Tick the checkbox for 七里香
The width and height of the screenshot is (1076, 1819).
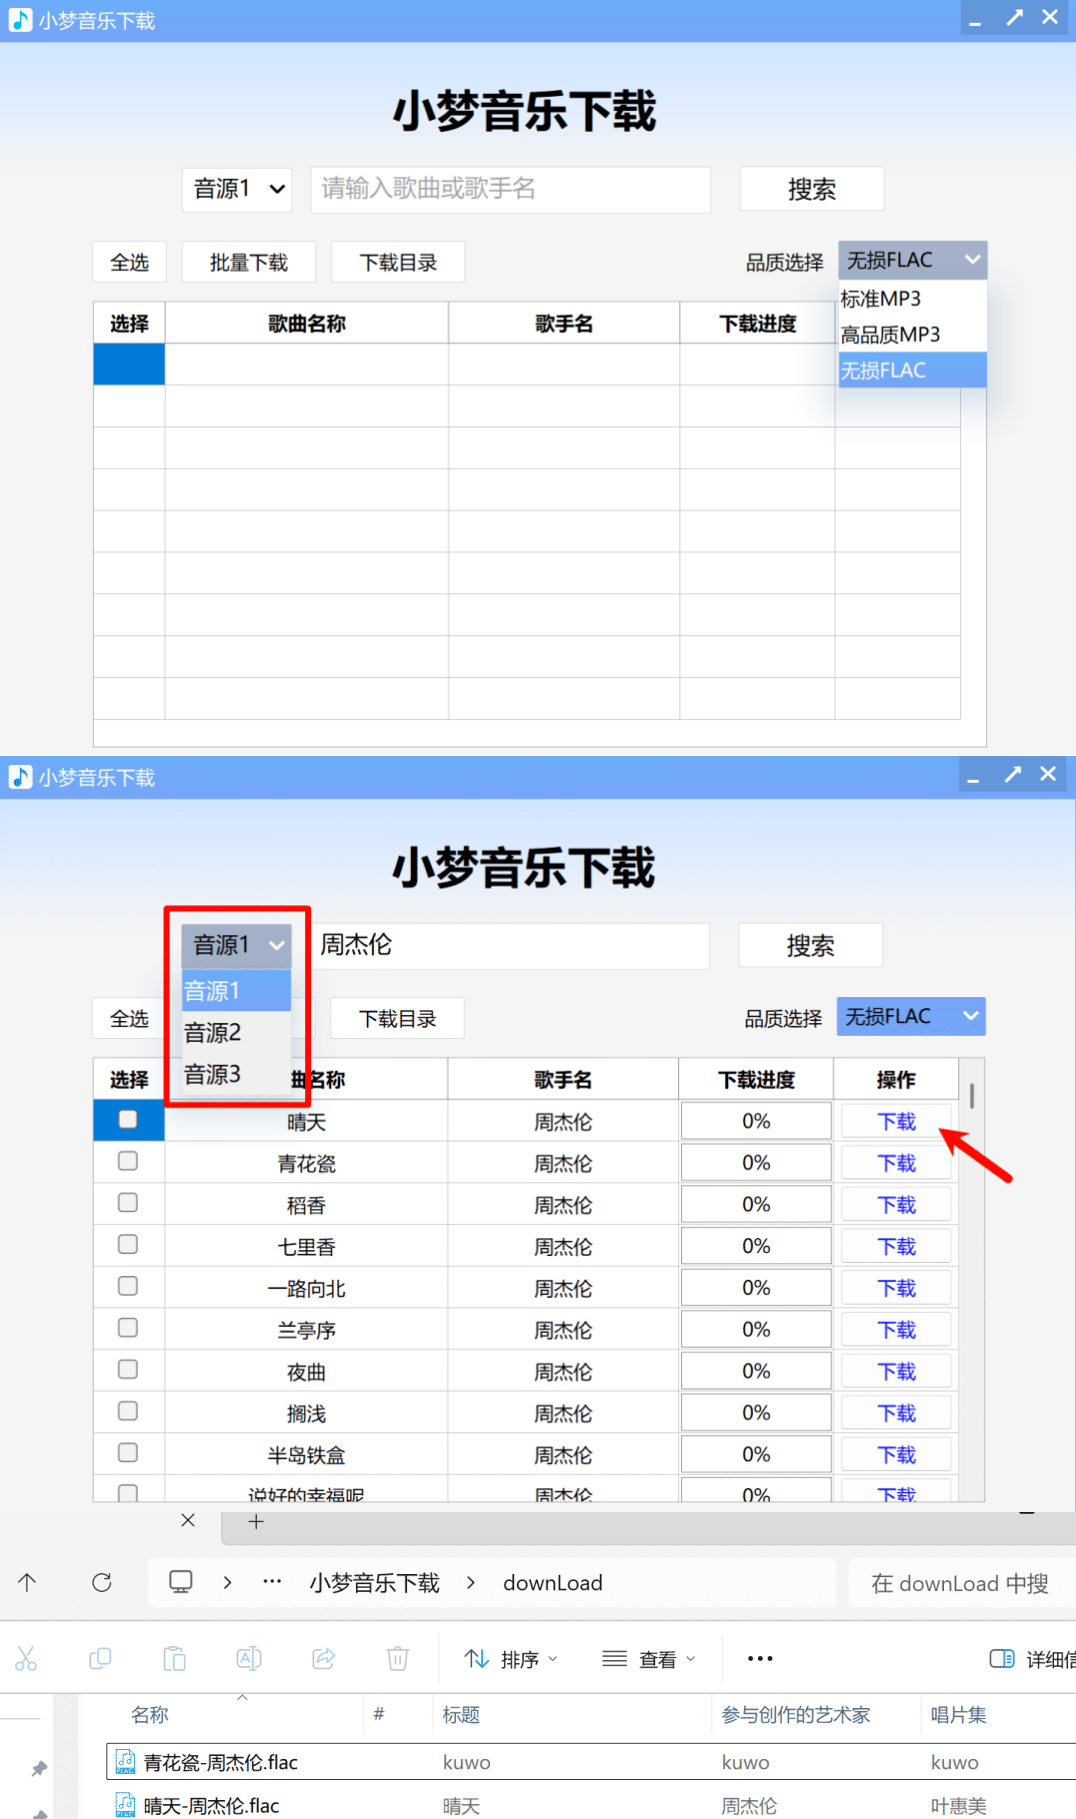click(128, 1244)
